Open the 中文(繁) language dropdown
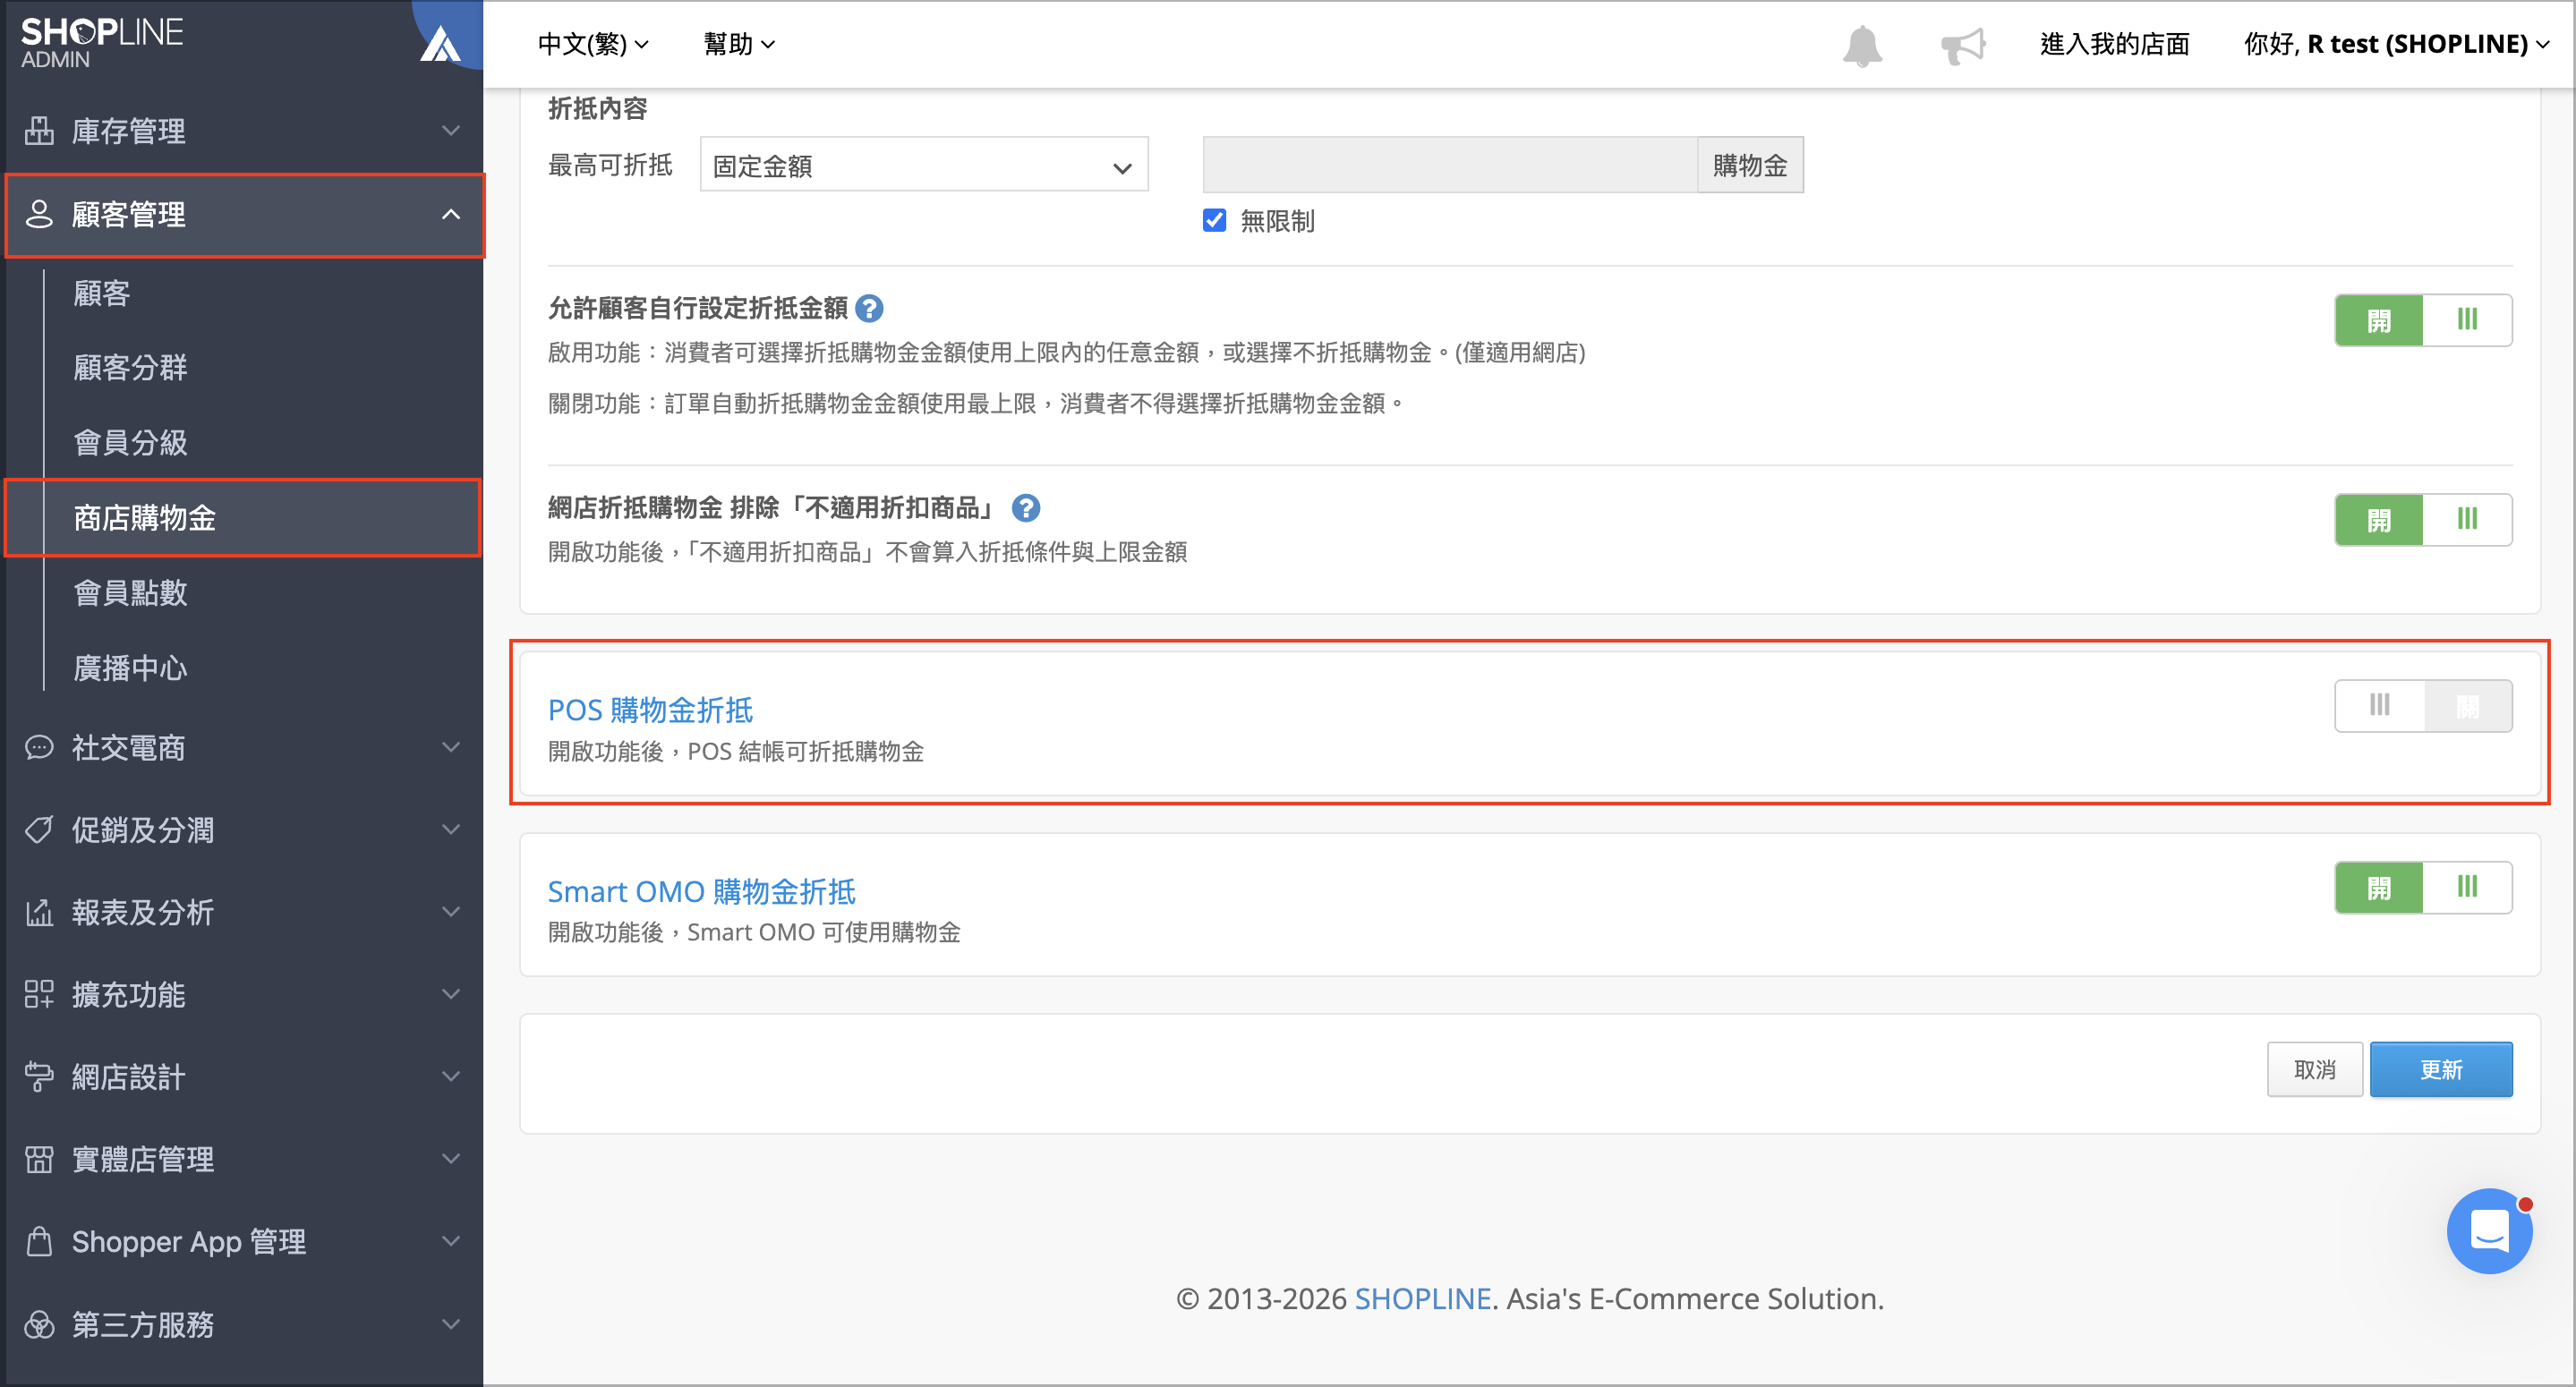 (593, 44)
